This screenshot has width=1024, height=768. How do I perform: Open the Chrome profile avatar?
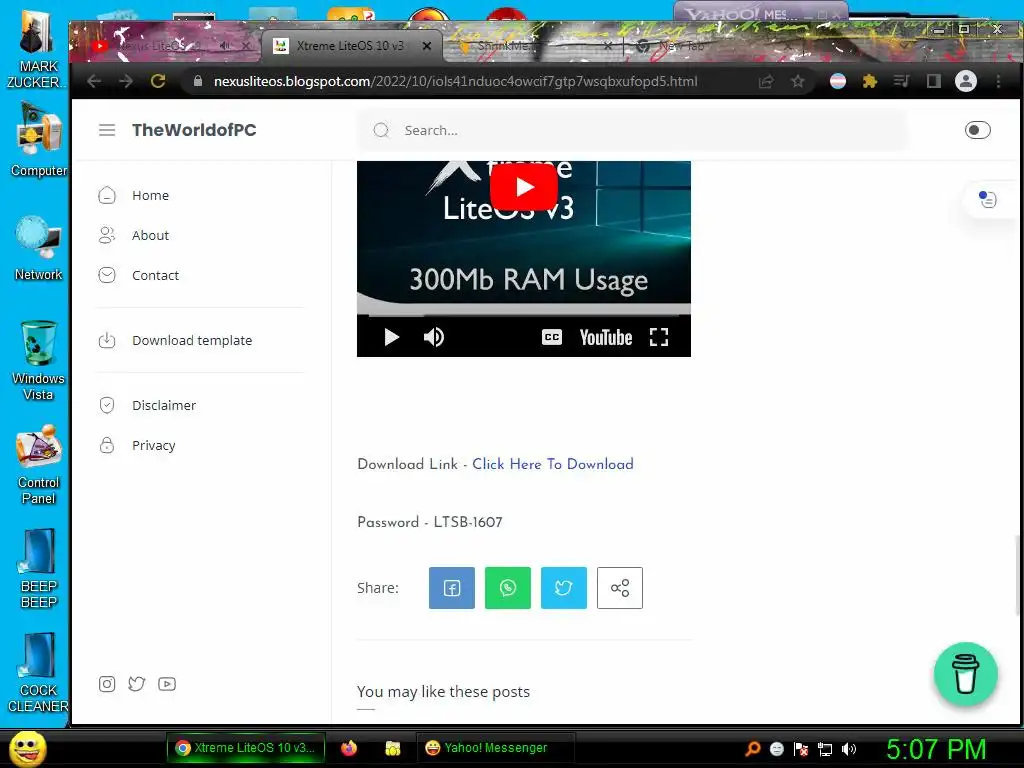click(966, 81)
